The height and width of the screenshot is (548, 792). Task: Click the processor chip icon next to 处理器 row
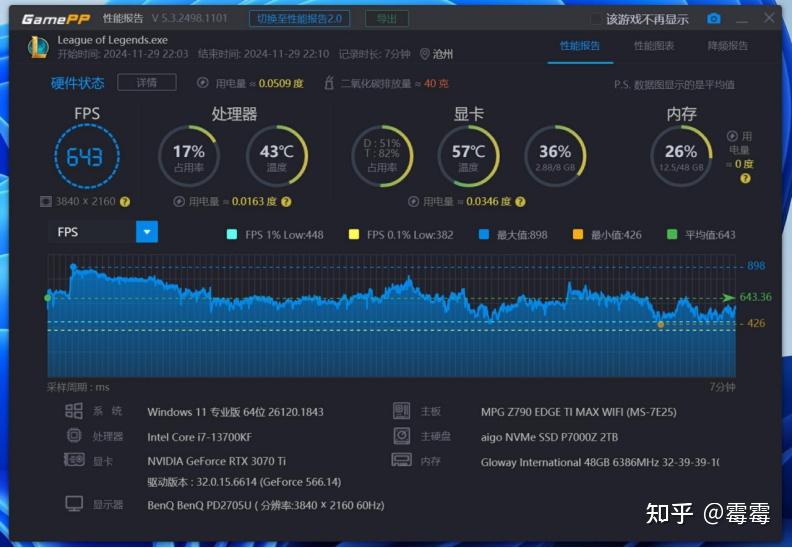click(74, 435)
